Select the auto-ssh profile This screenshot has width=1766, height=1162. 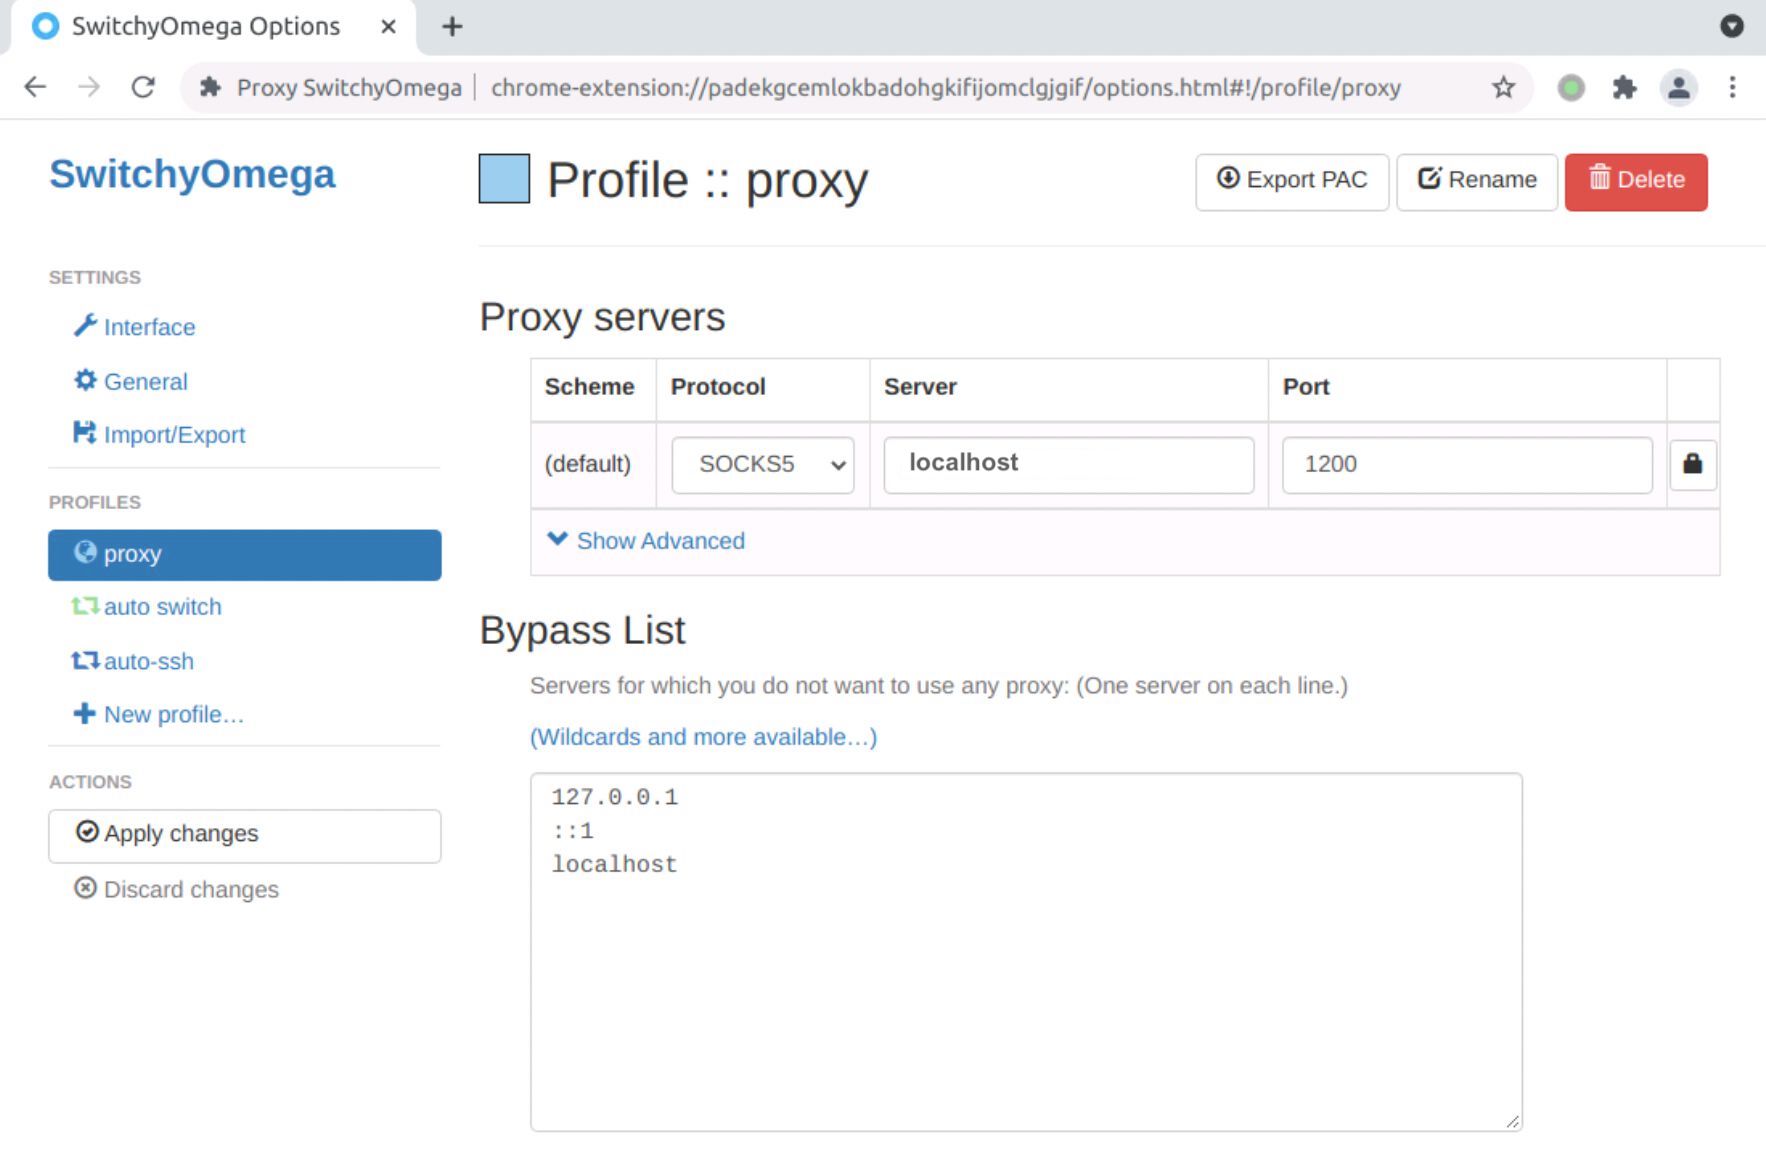[133, 661]
